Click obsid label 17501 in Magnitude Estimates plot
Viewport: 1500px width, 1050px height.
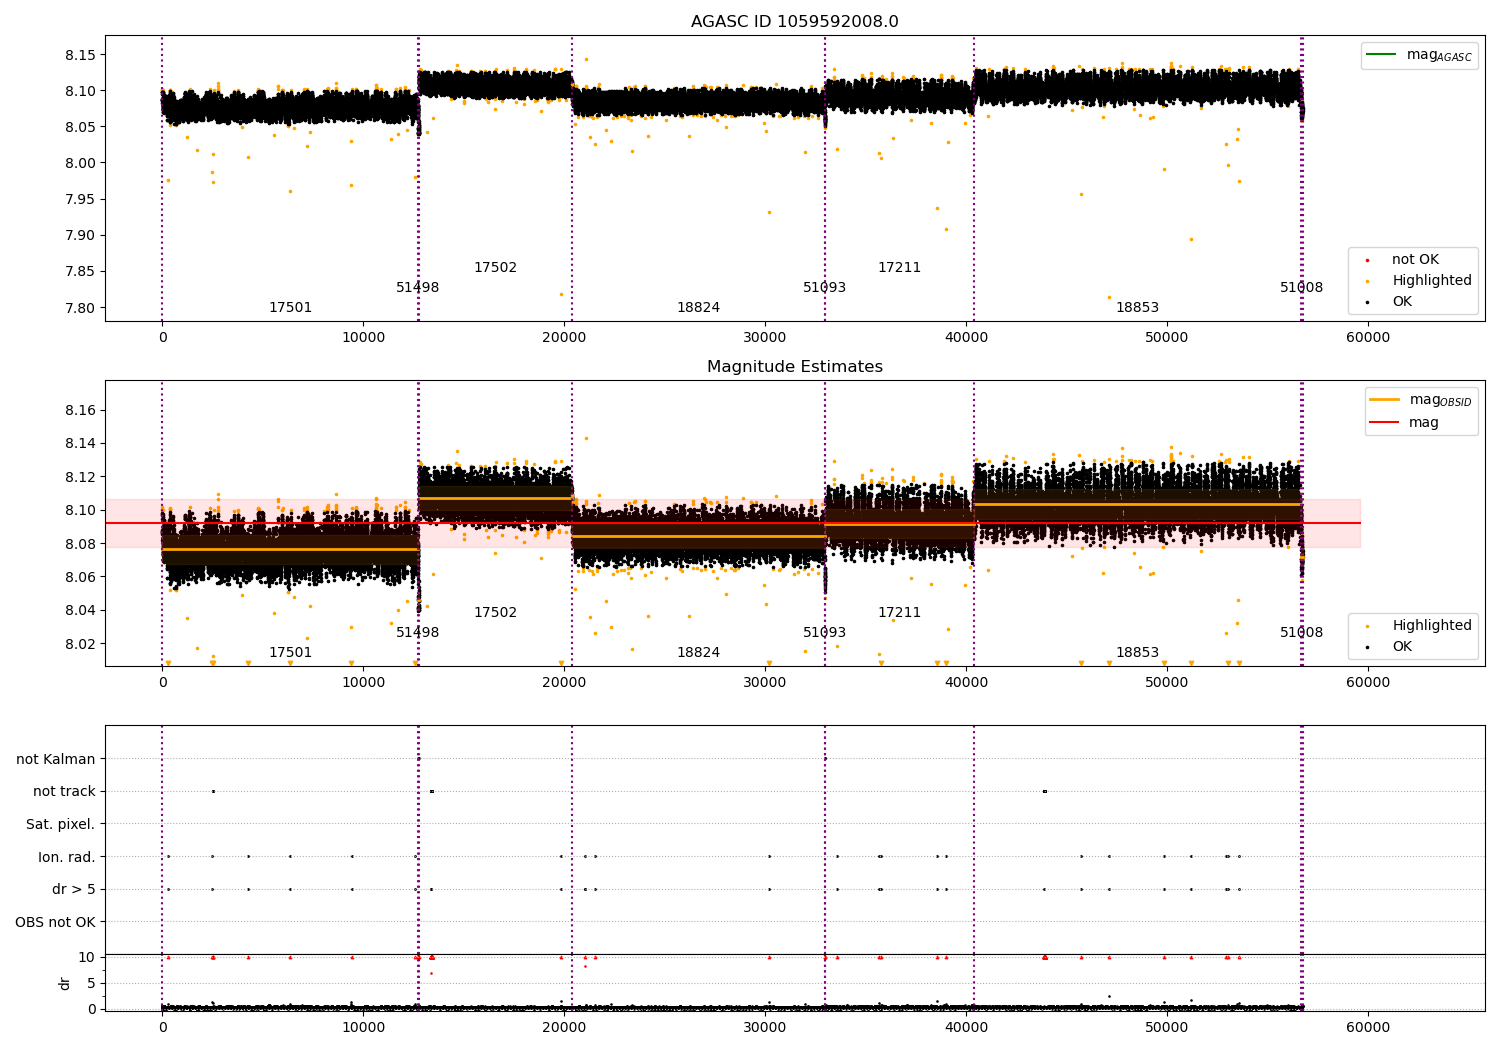291,653
